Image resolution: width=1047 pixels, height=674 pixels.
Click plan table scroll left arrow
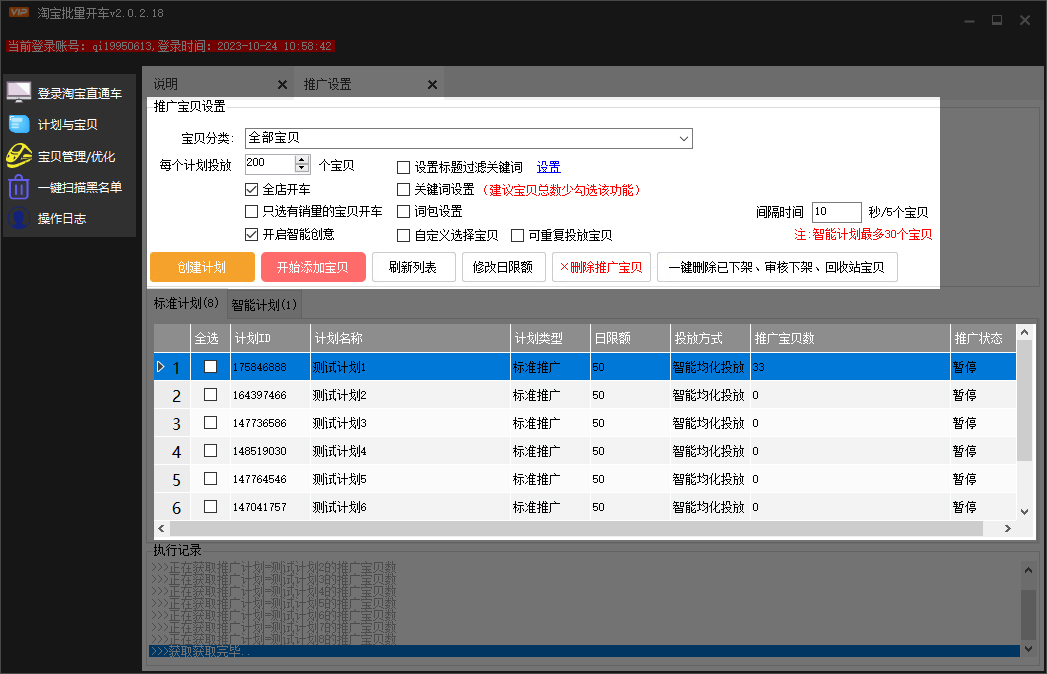click(x=161, y=528)
